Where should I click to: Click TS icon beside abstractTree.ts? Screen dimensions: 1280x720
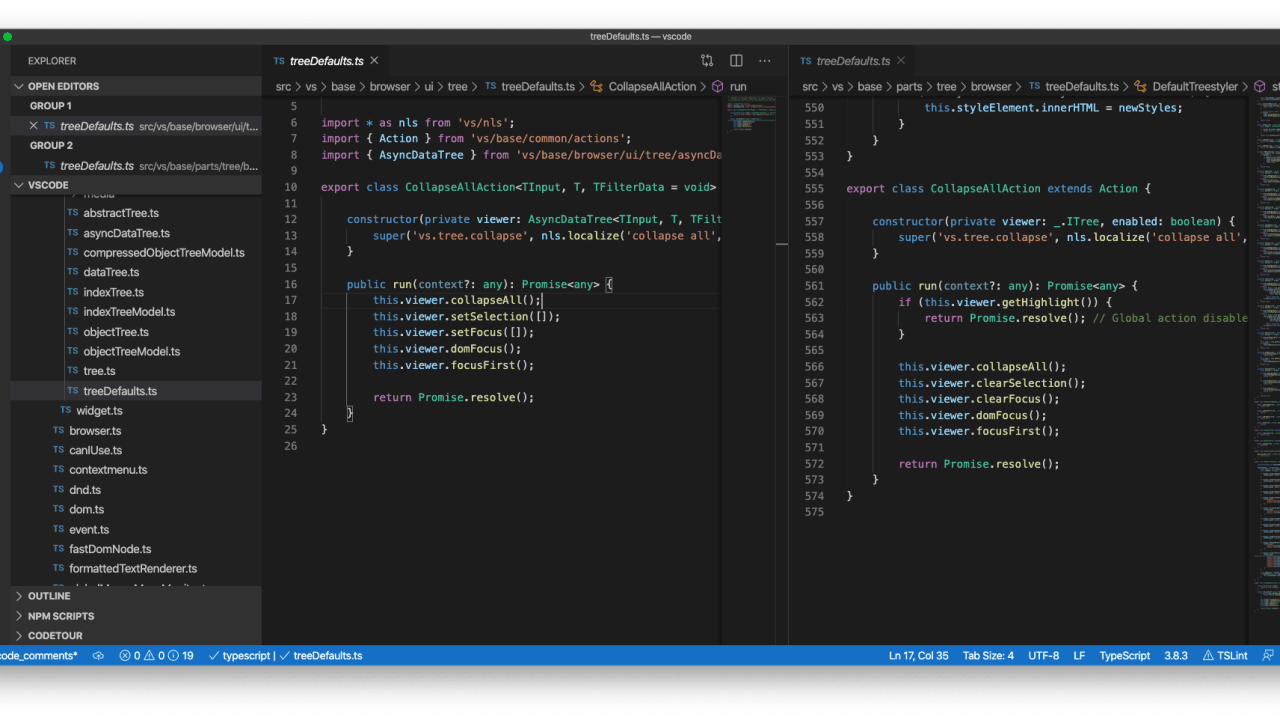(x=73, y=213)
